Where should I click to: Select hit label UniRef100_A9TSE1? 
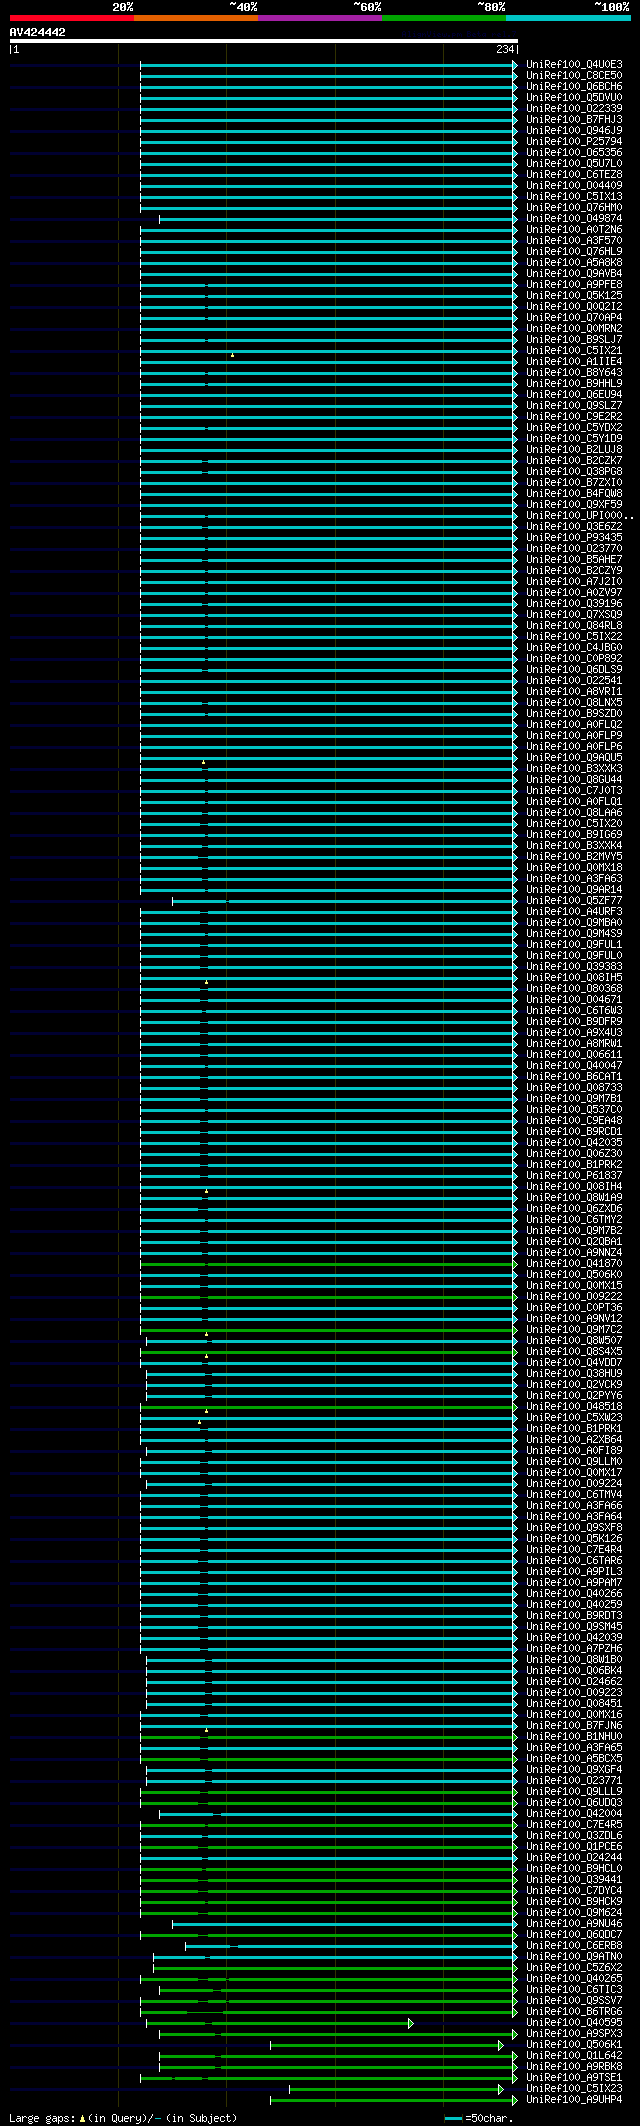[x=574, y=2077]
